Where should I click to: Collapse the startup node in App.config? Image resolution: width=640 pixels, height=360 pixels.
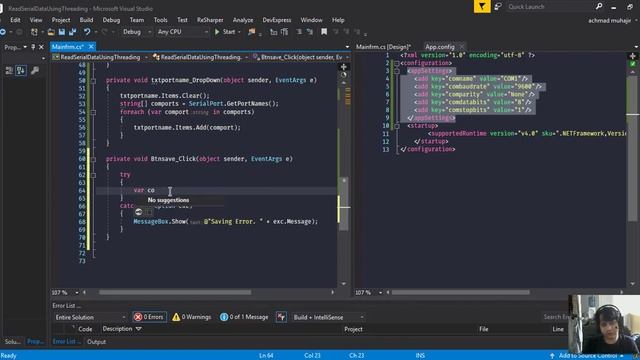[396, 126]
